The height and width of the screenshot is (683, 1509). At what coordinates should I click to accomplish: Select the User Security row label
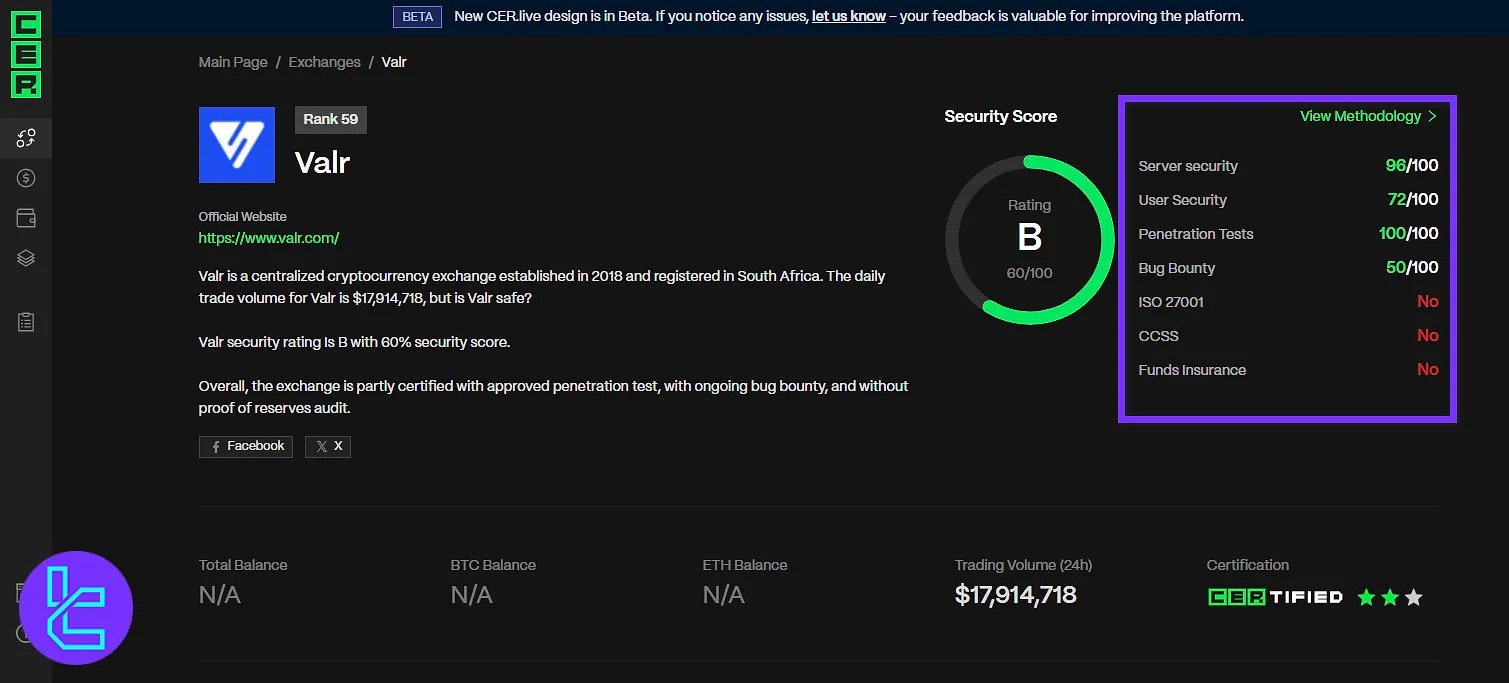(1182, 200)
